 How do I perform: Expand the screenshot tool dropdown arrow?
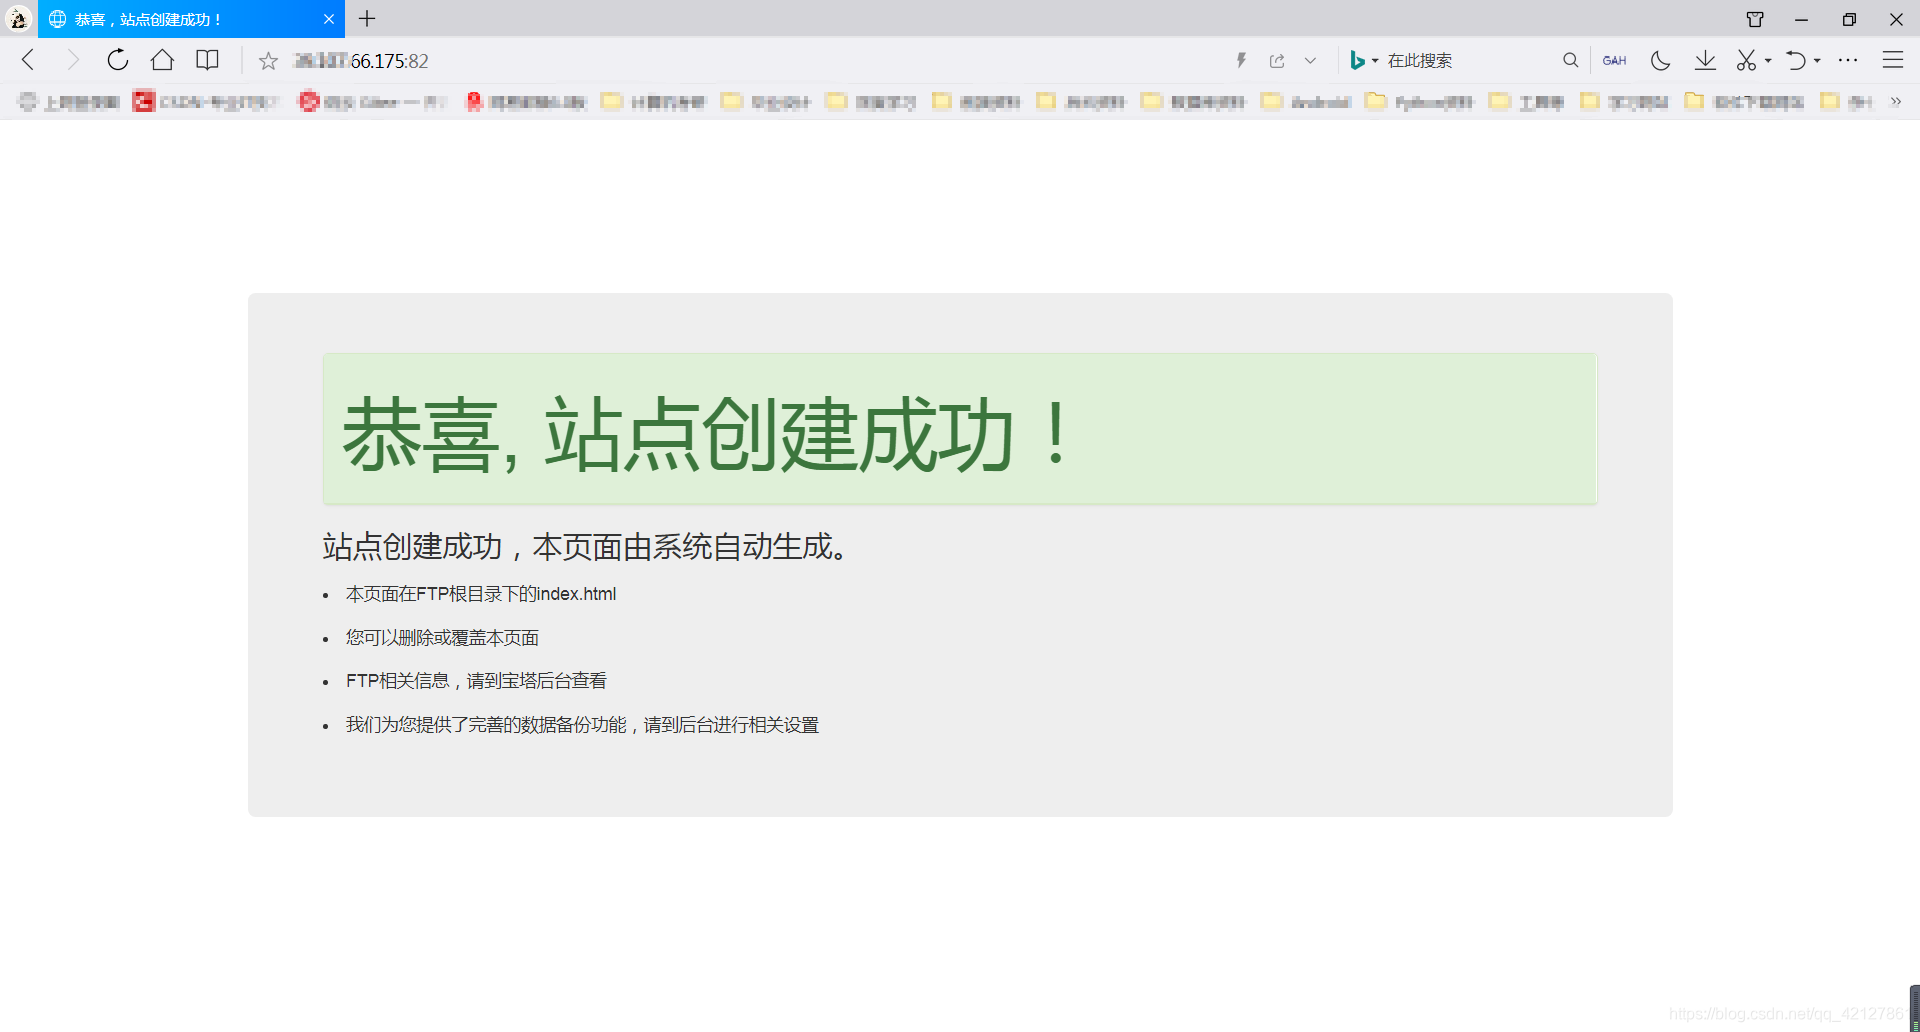(x=1768, y=61)
